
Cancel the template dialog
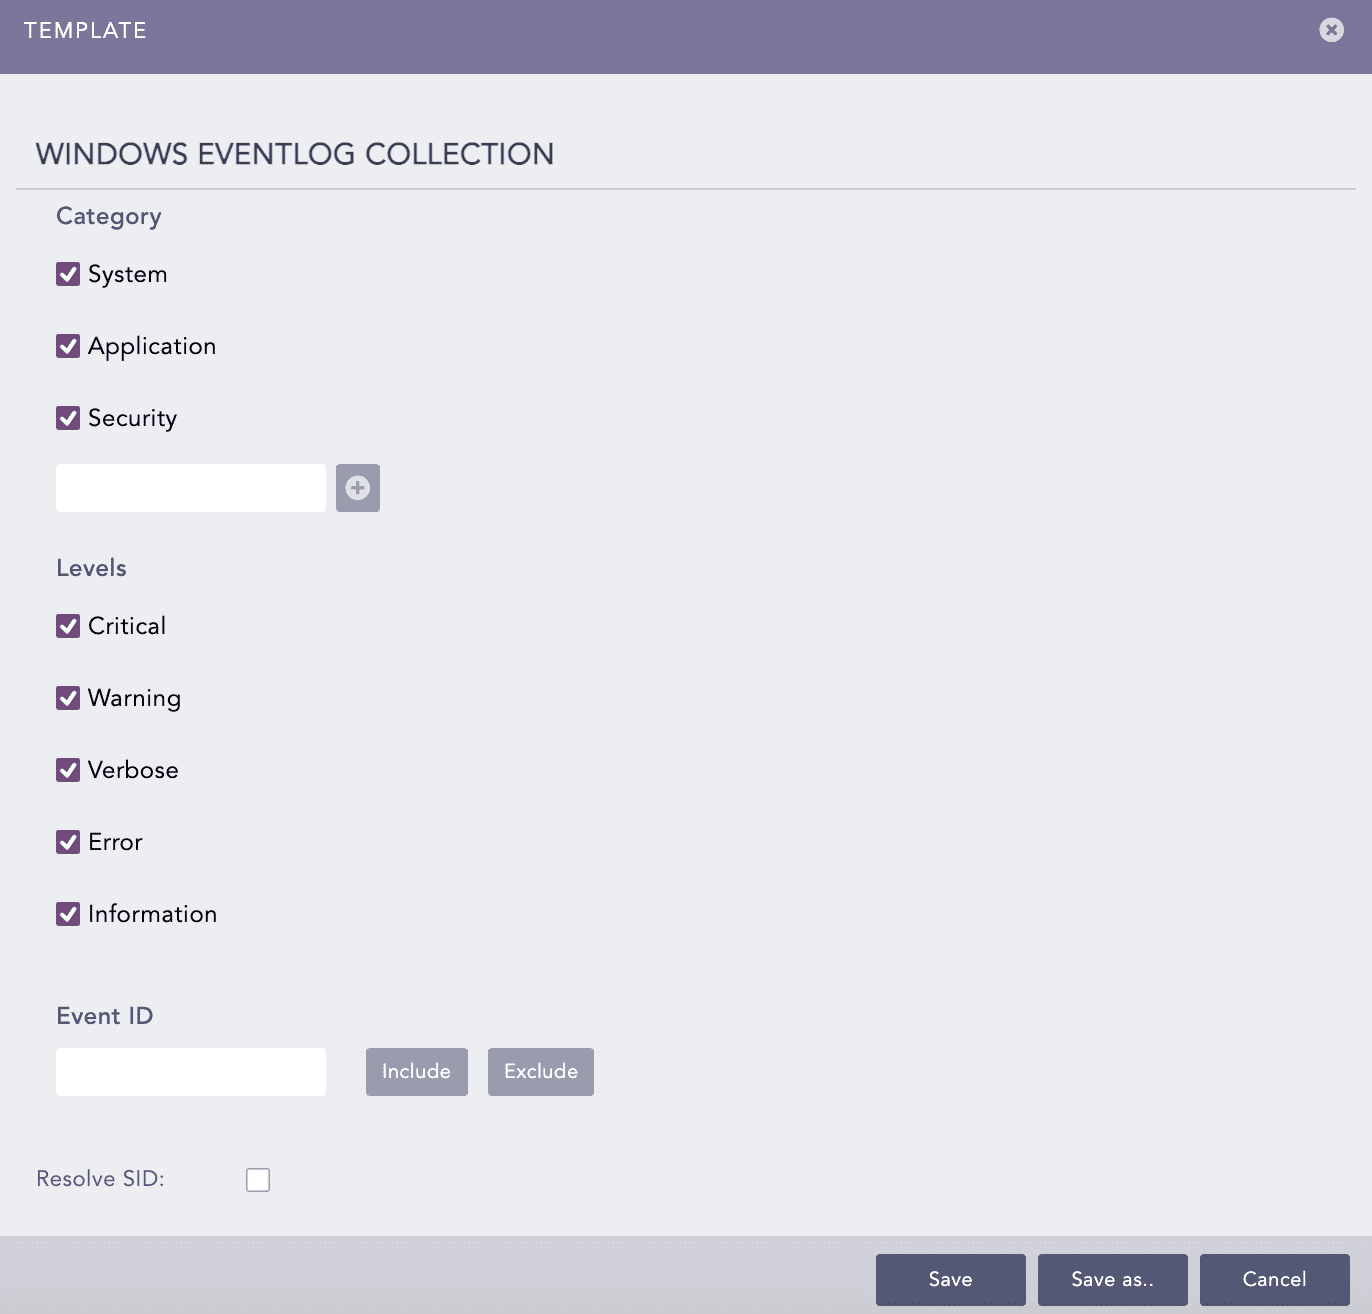tap(1274, 1280)
